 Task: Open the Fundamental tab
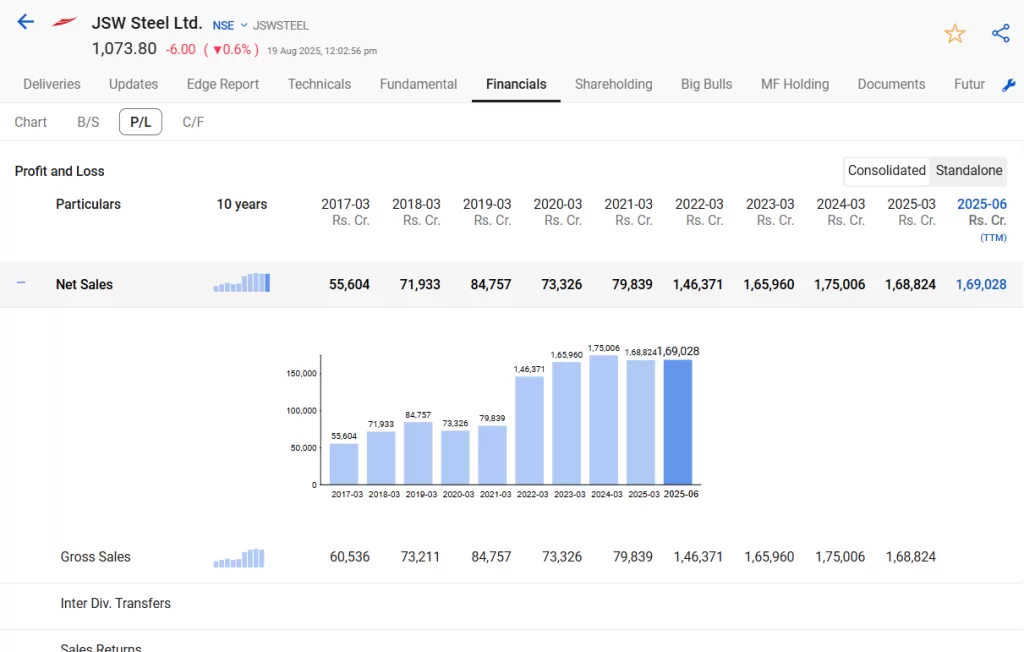(x=419, y=84)
